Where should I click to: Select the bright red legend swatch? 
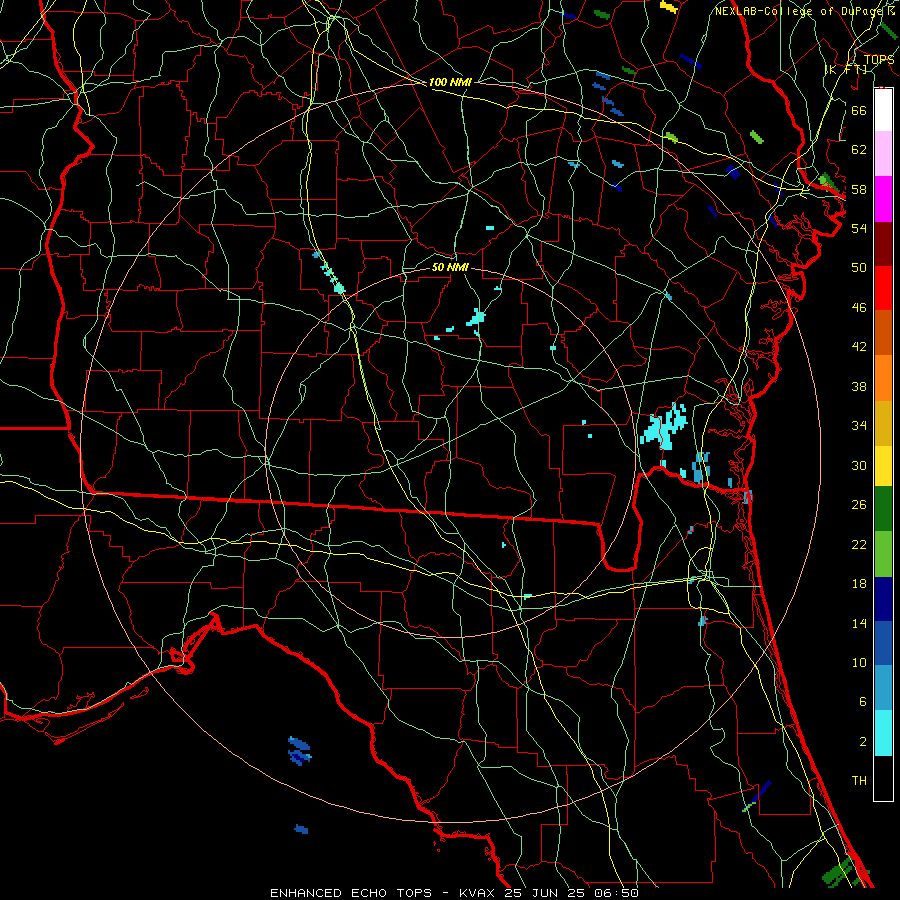[883, 288]
